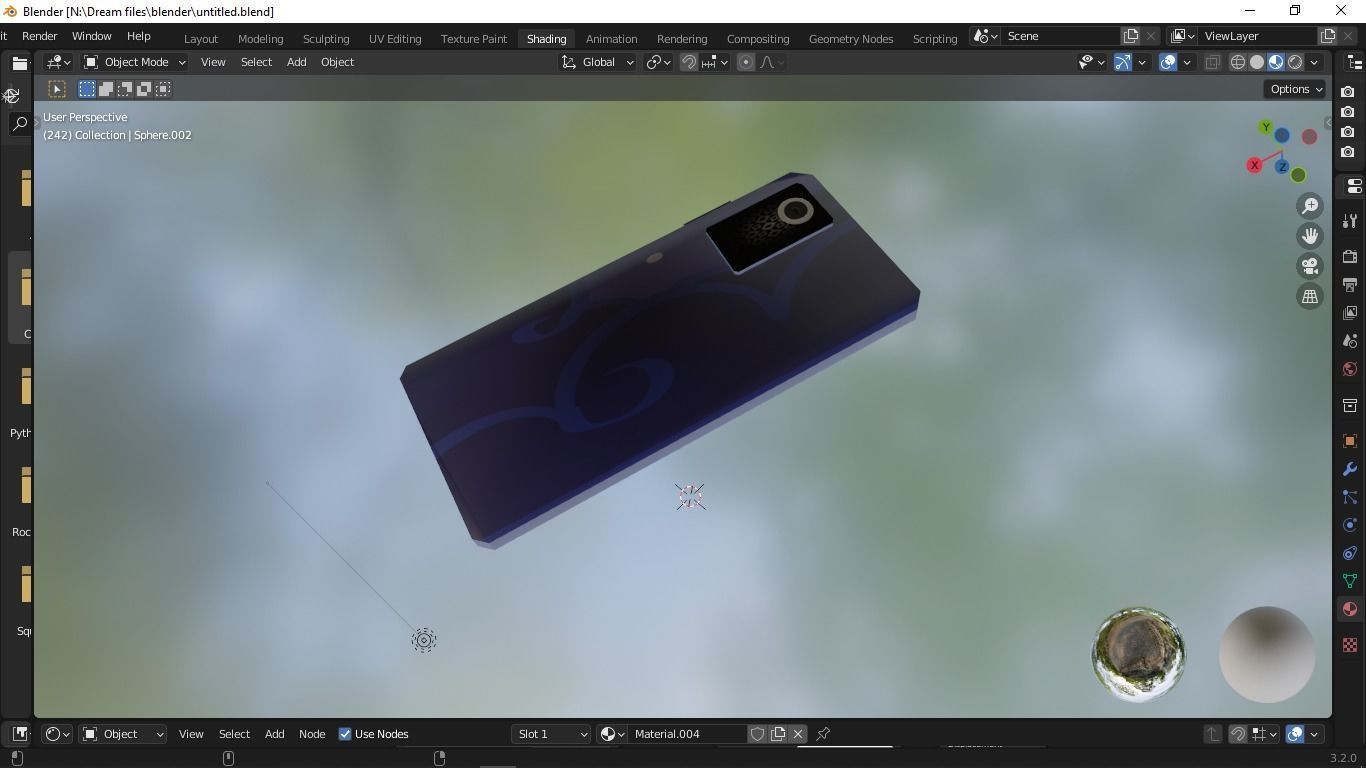Open the Options dropdown in viewport
1366x768 pixels.
tap(1296, 89)
